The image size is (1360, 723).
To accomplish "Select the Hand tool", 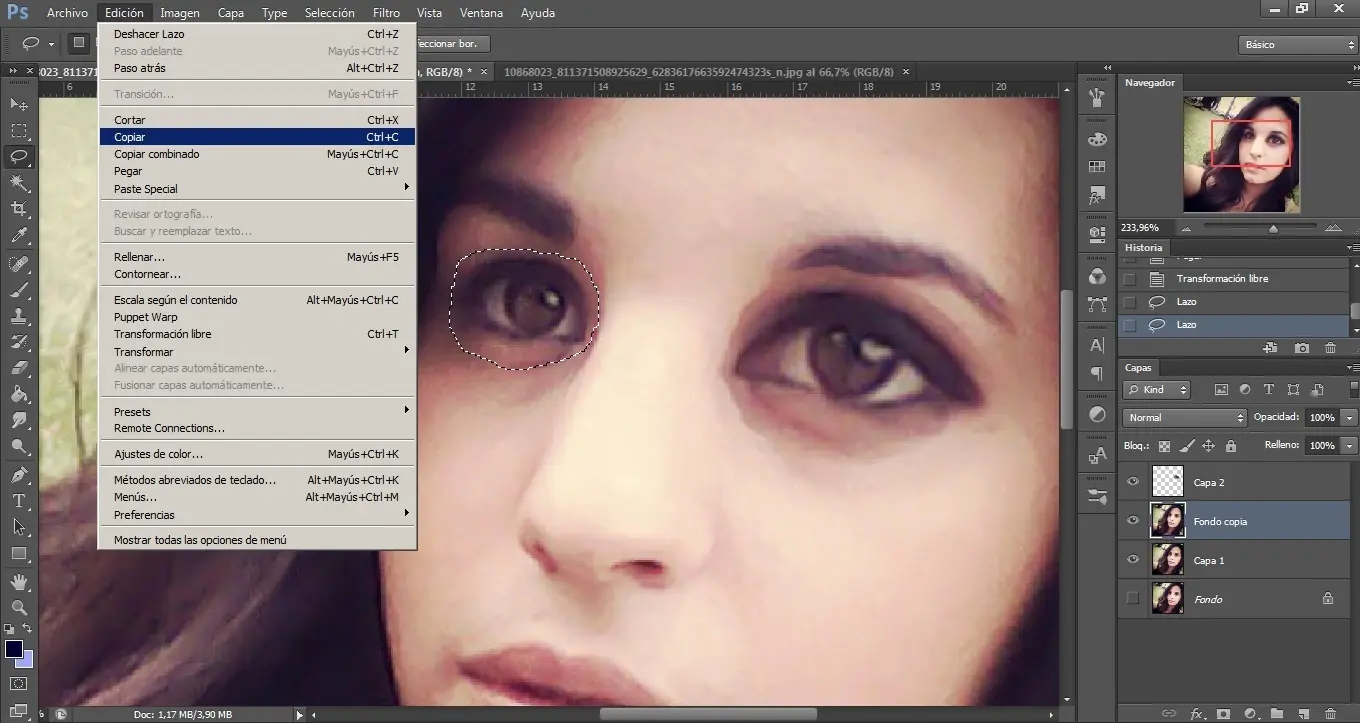I will (19, 581).
